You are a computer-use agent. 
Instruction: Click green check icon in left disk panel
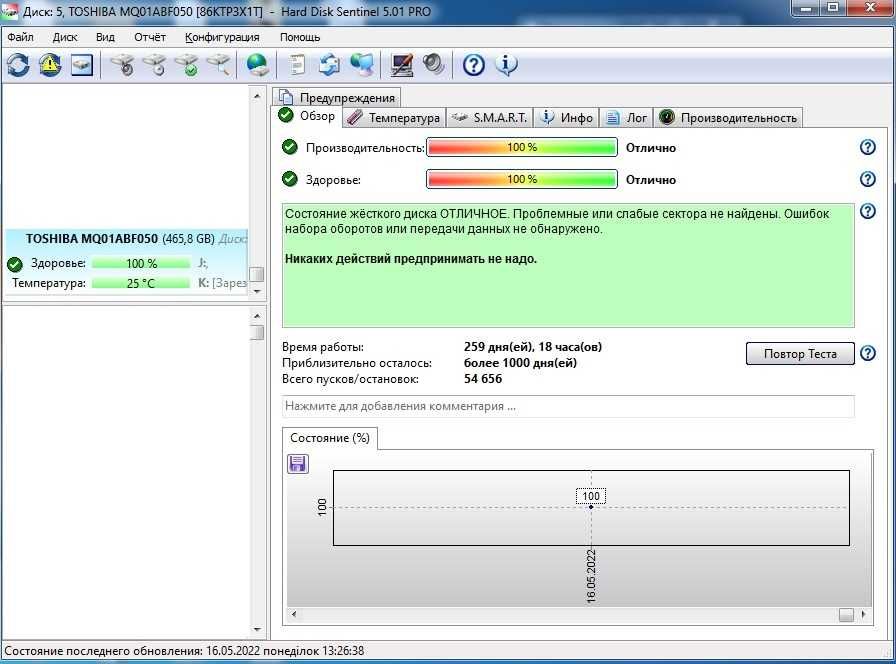[15, 264]
